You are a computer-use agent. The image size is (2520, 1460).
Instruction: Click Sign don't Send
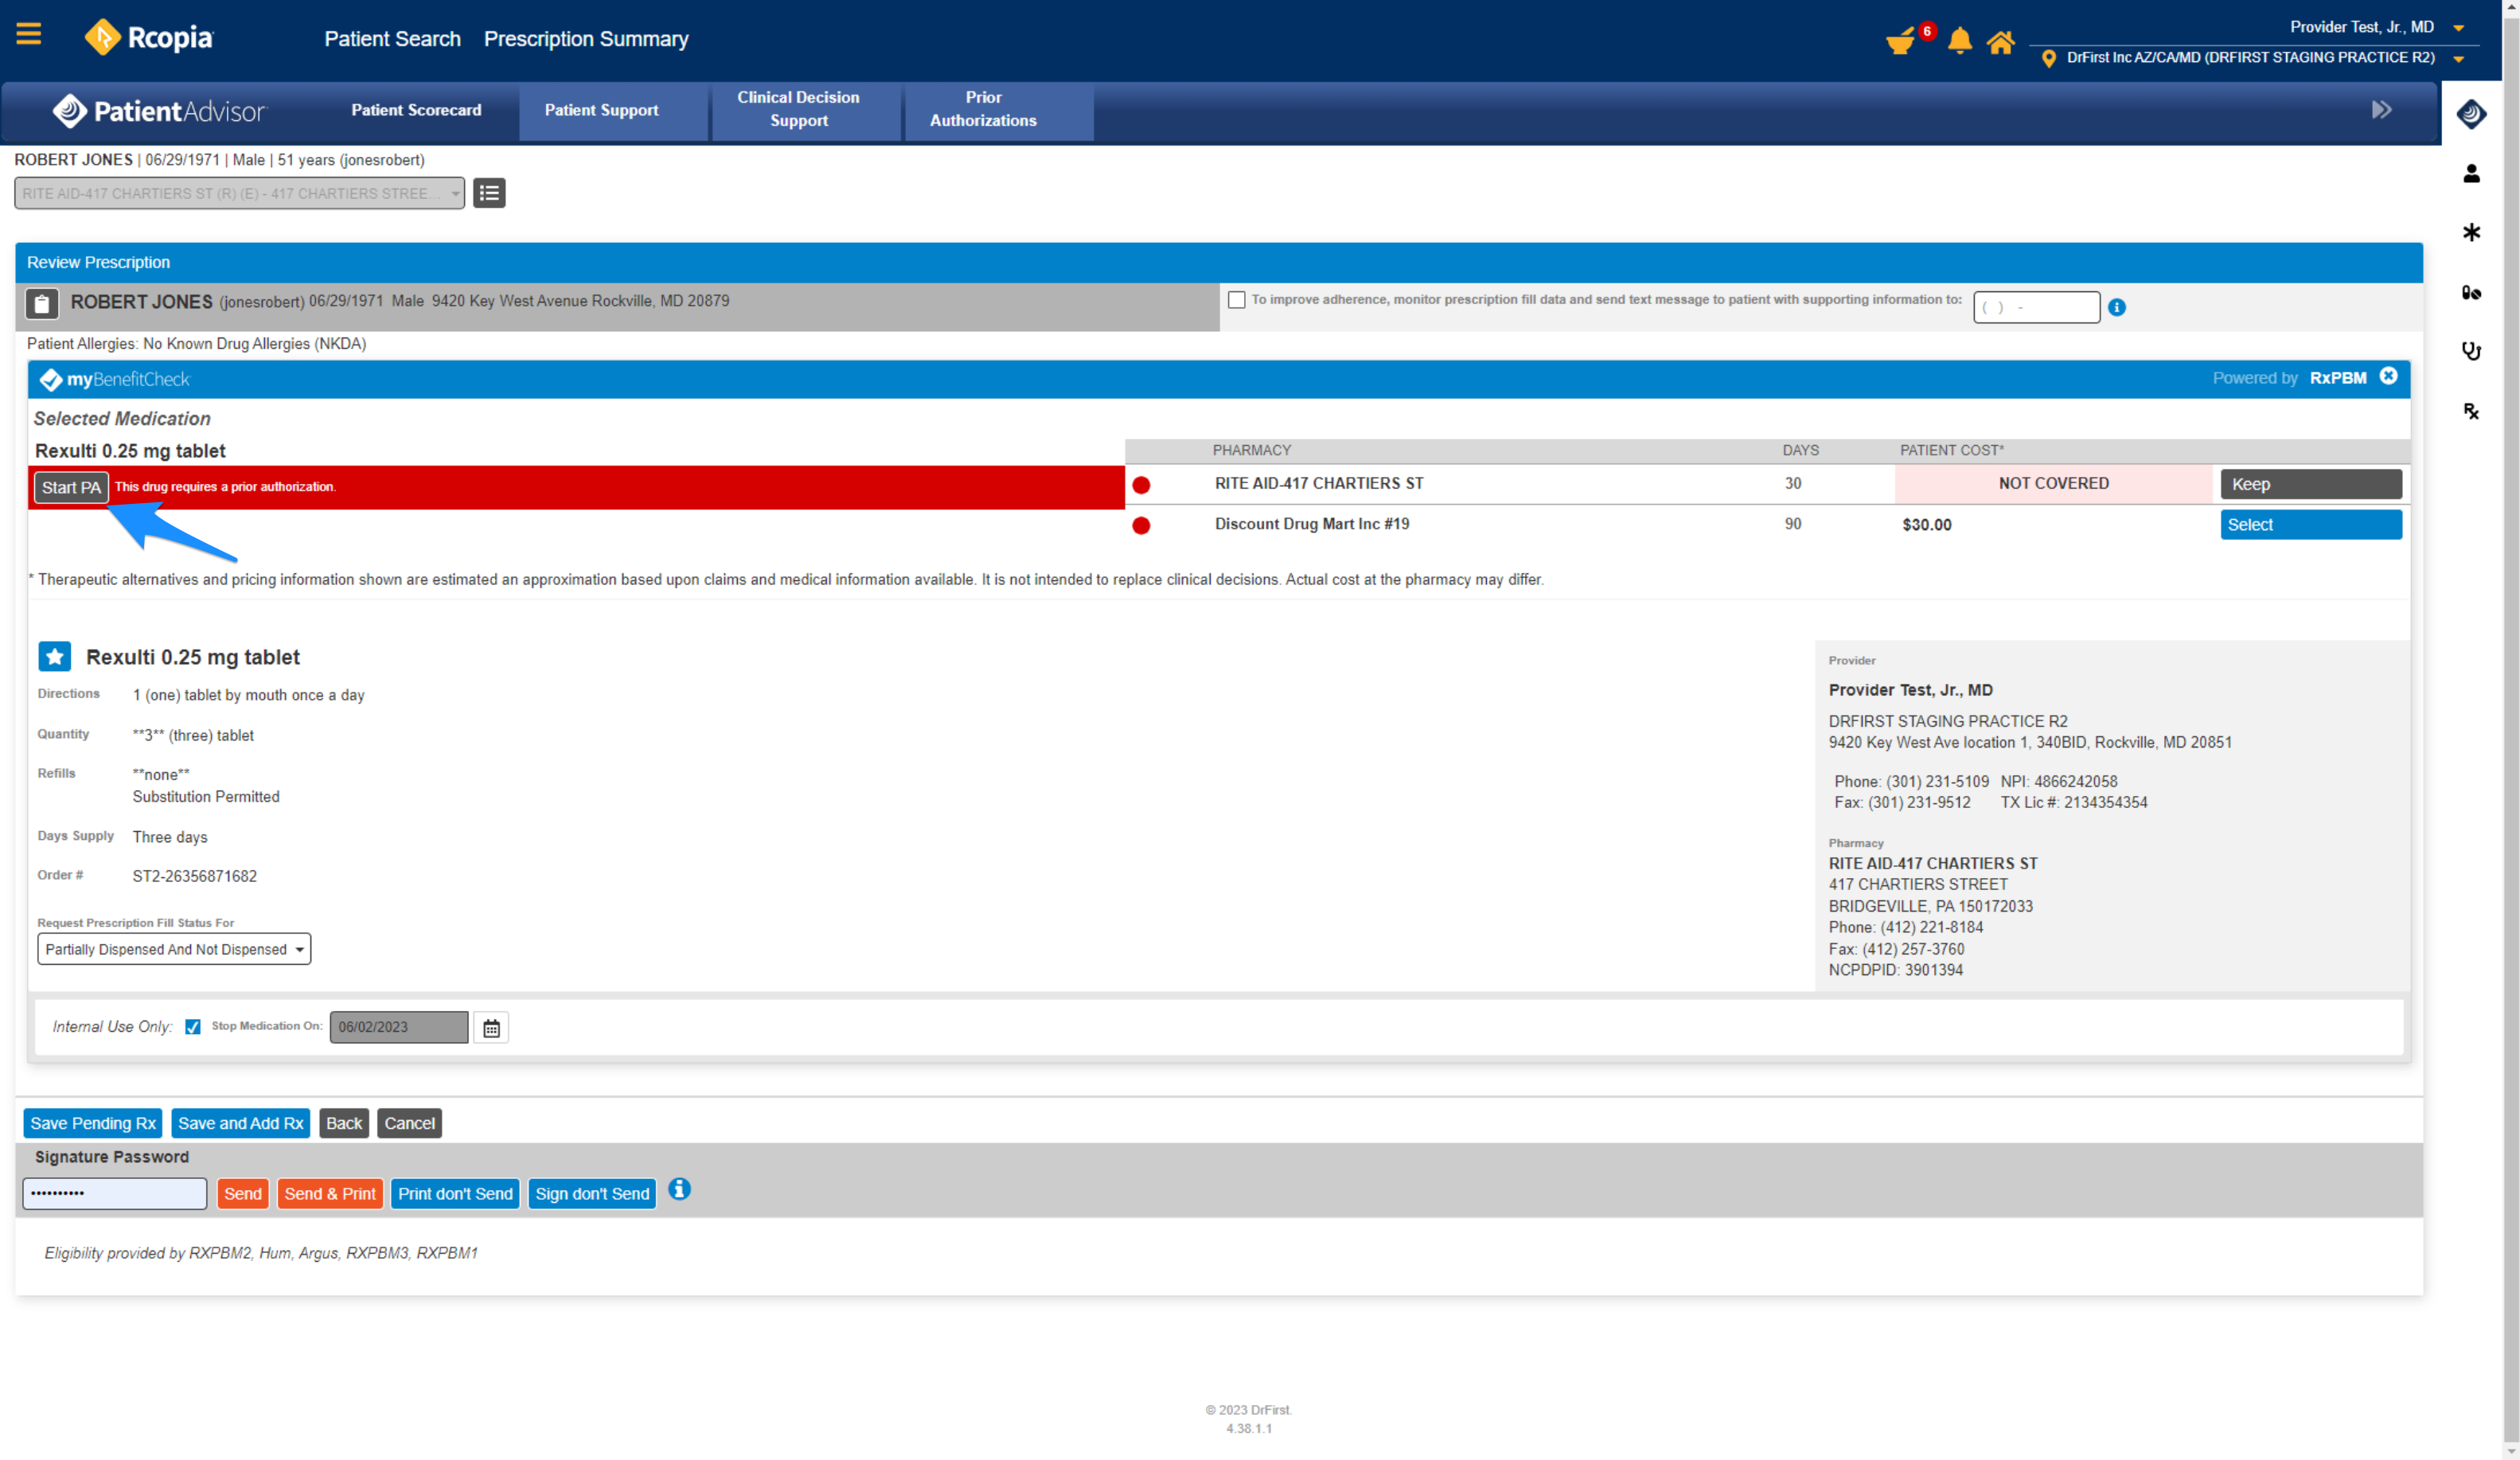tap(592, 1194)
